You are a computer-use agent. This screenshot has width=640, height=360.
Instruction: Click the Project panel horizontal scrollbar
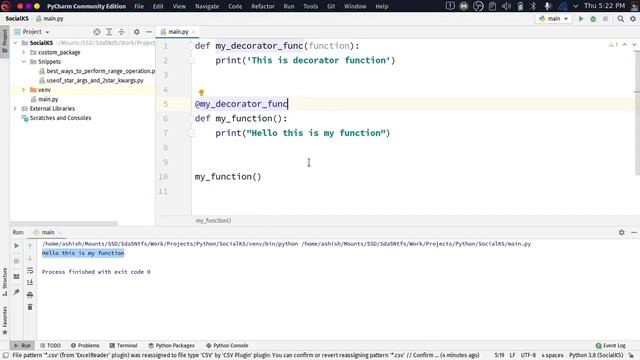tap(64, 224)
